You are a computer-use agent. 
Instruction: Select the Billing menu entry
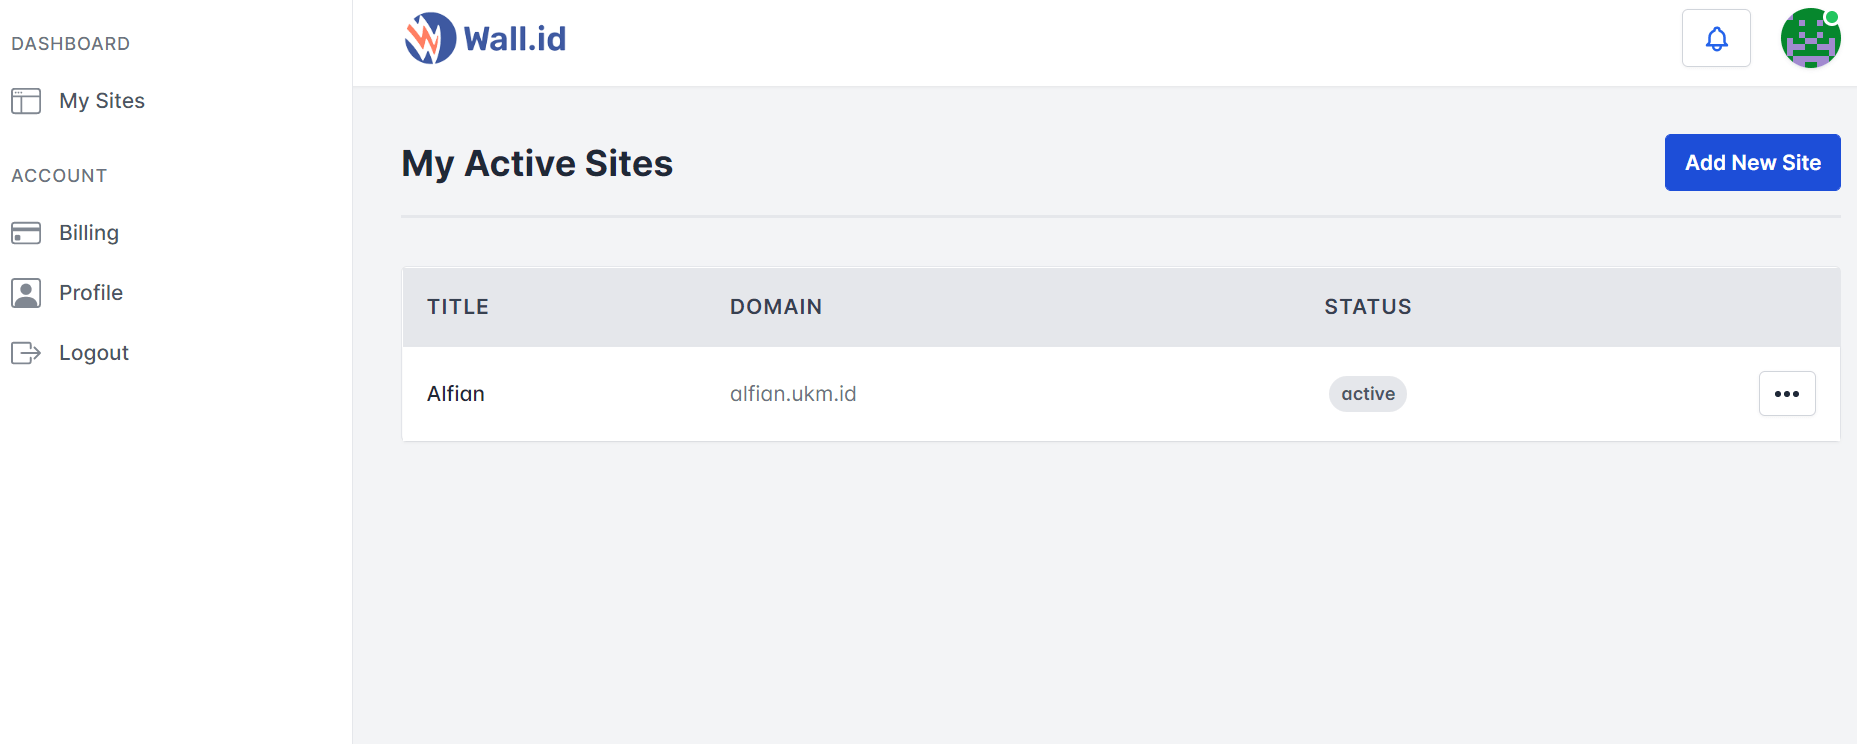click(89, 232)
